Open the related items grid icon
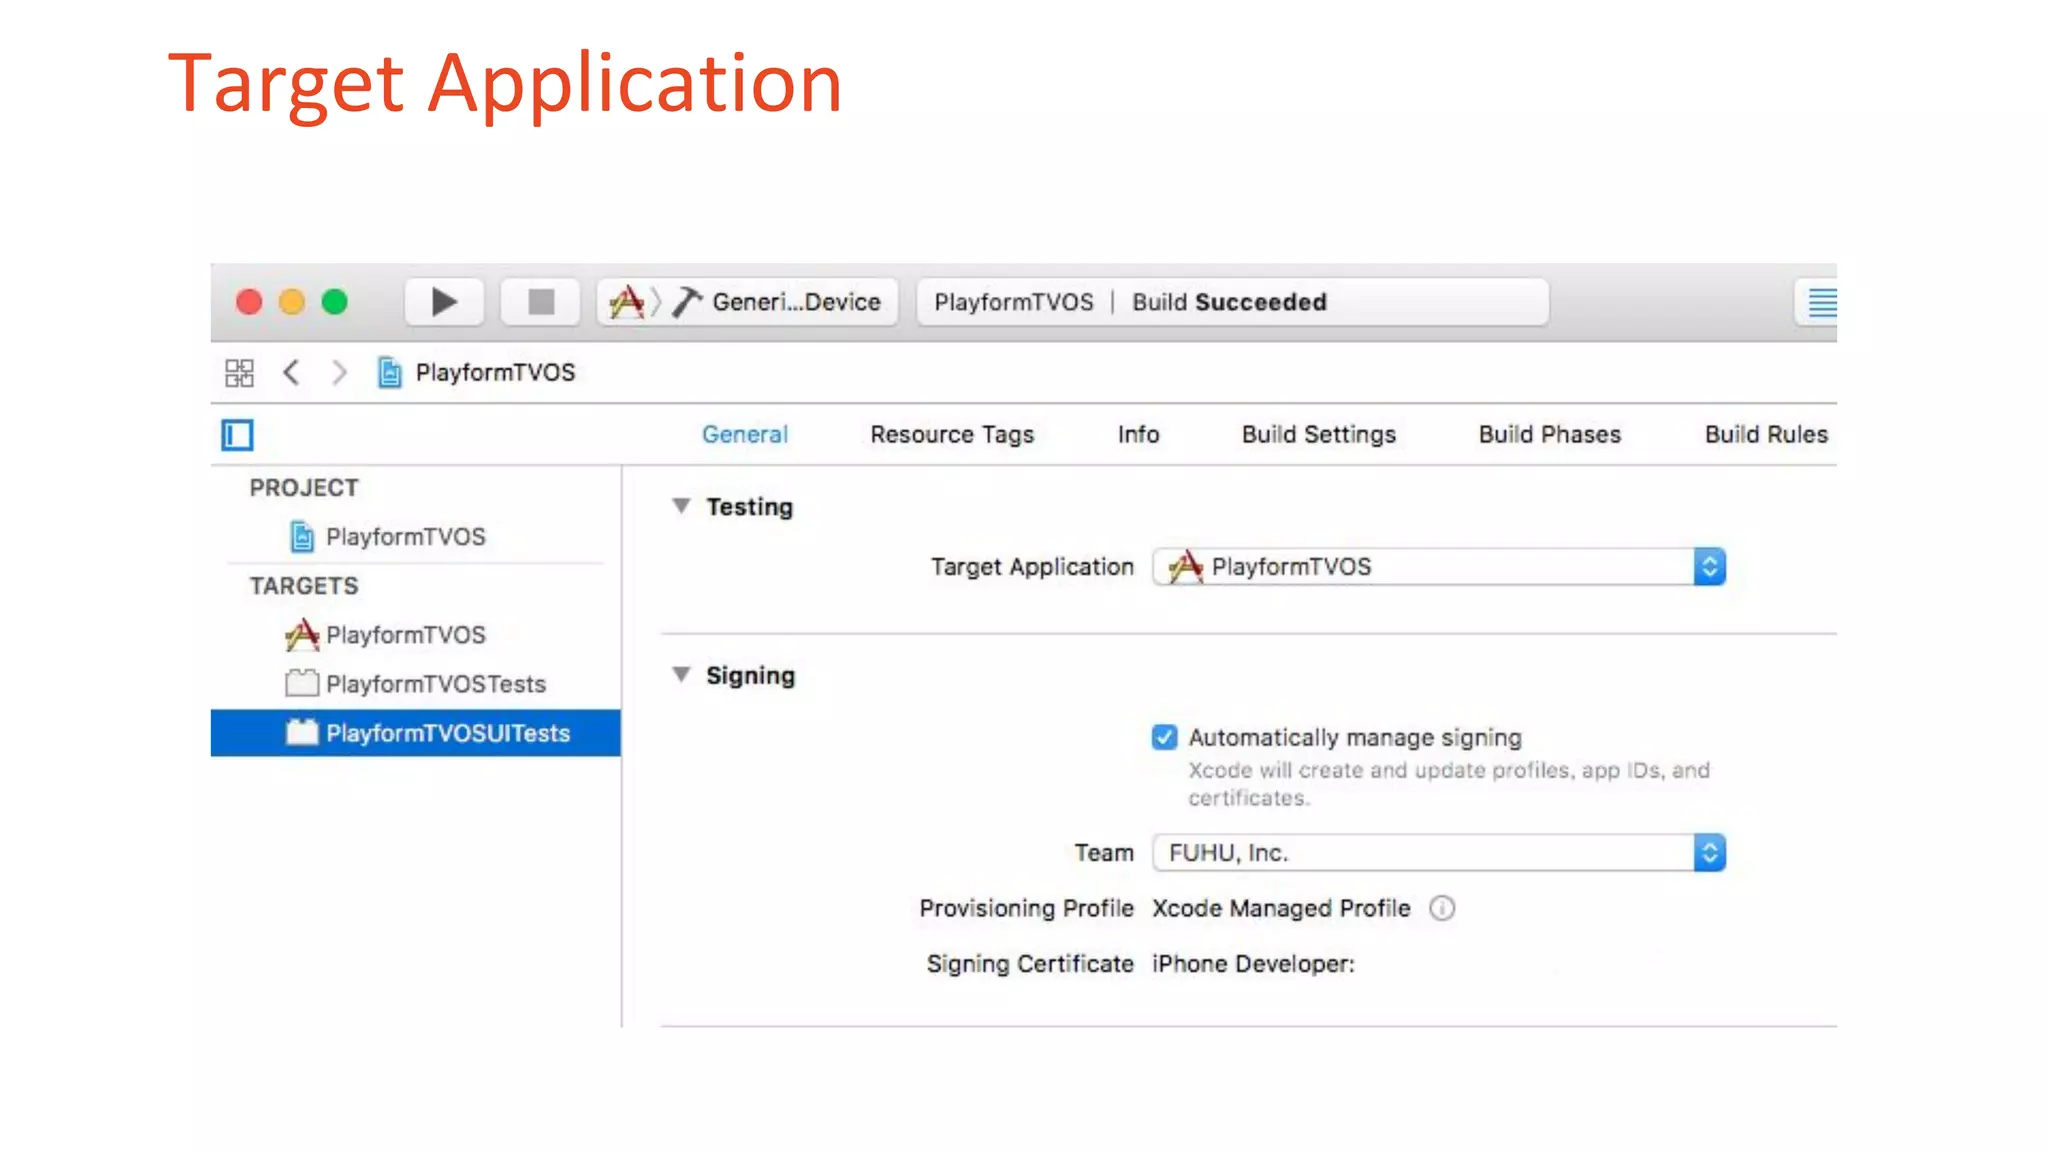2048x1152 pixels. pyautogui.click(x=239, y=373)
